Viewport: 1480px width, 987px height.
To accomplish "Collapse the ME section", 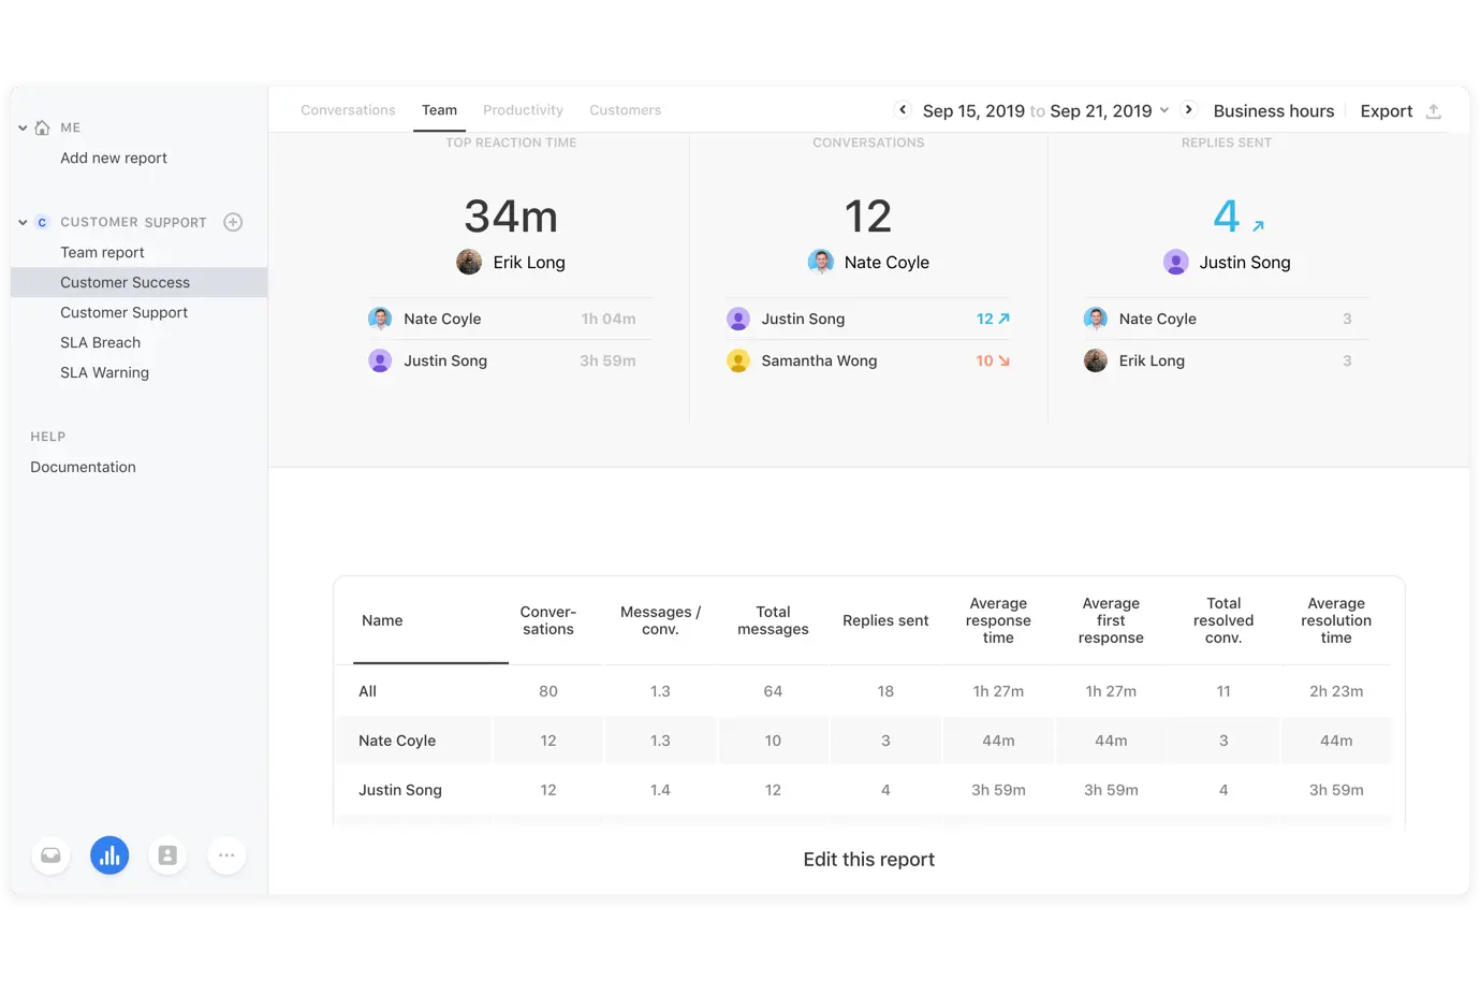I will click(x=22, y=127).
